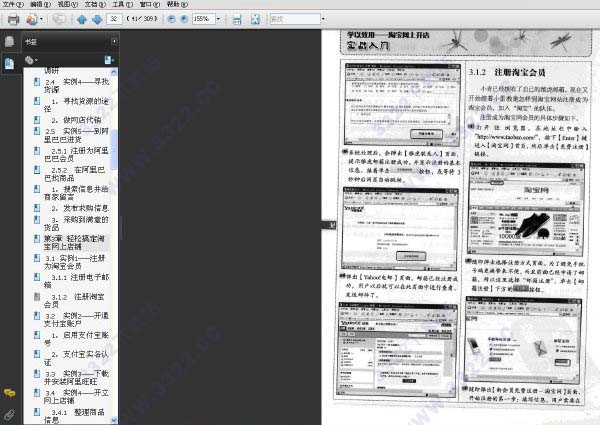600x425 pixels.
Task: Collapse the 书签 bookmarks panel with its arrow button
Action: pos(114,41)
